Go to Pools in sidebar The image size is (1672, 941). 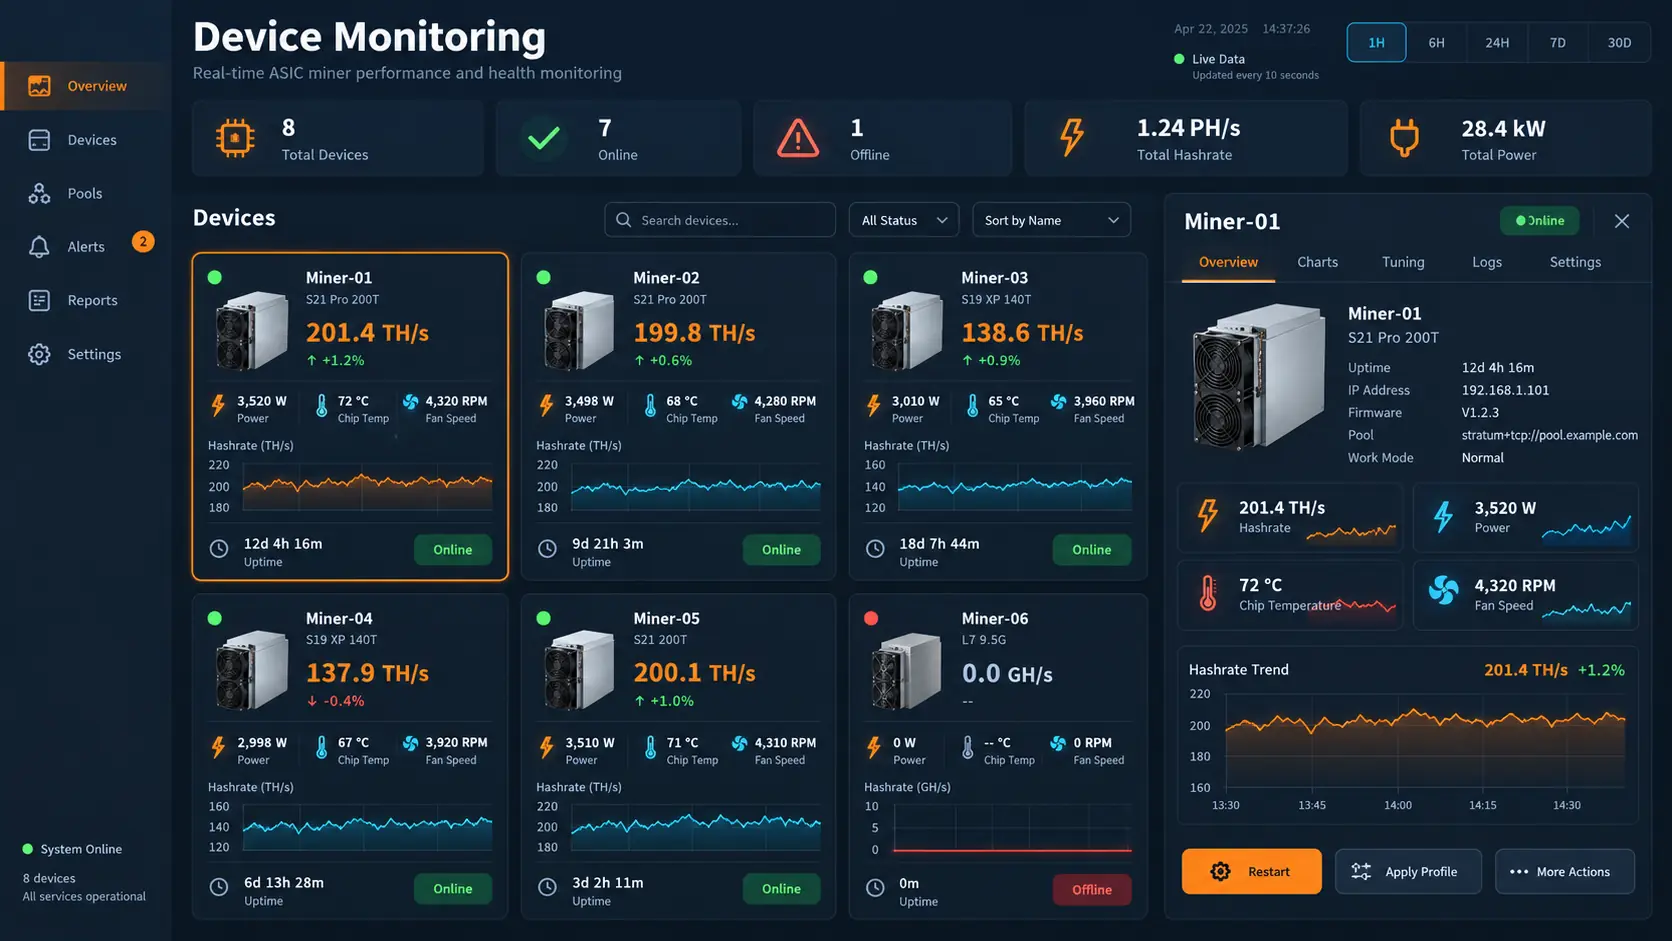pos(86,193)
